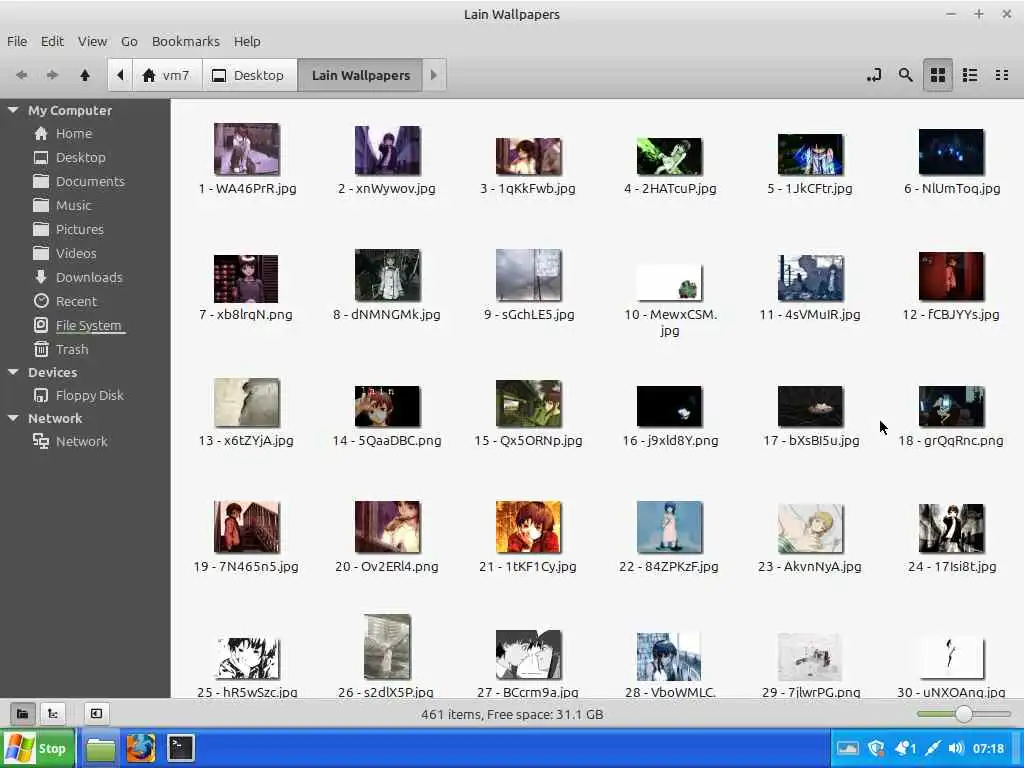Click file name 23 - AkvnNyA.jpg
The image size is (1024, 768).
click(x=810, y=567)
